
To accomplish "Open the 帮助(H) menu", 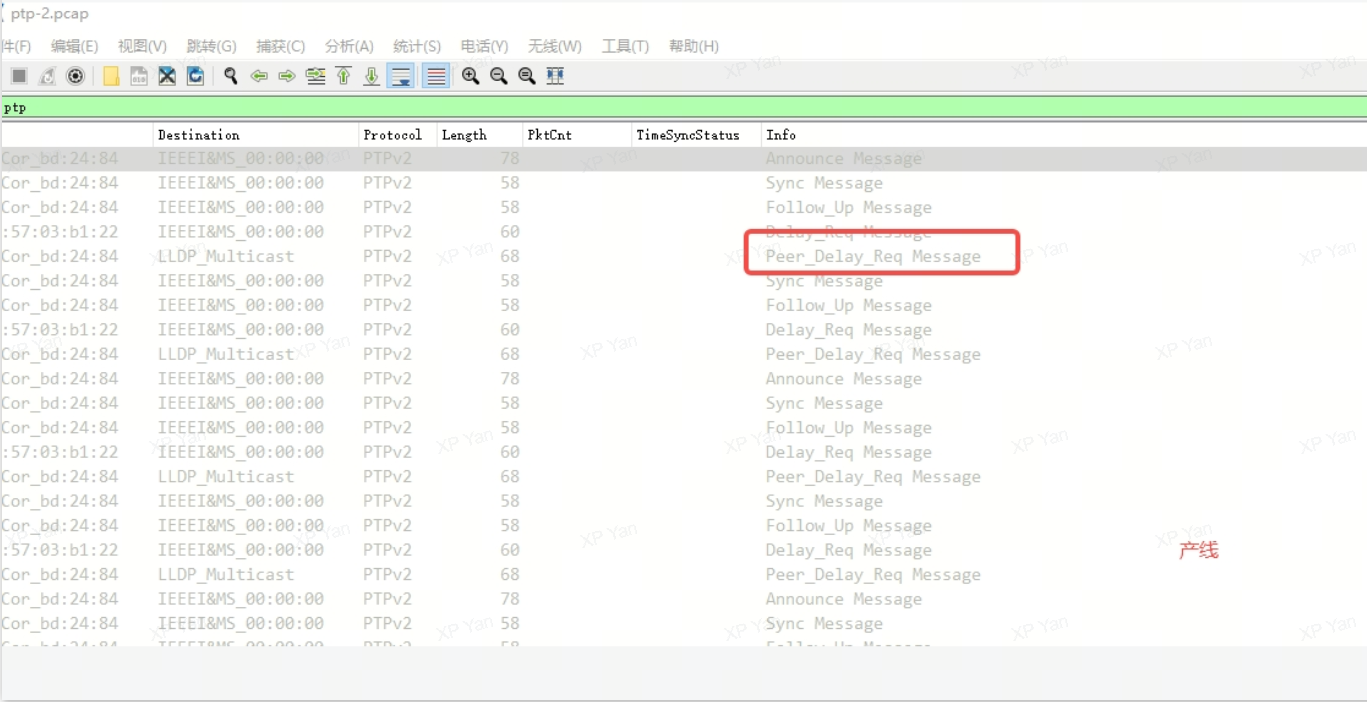I will tap(694, 46).
